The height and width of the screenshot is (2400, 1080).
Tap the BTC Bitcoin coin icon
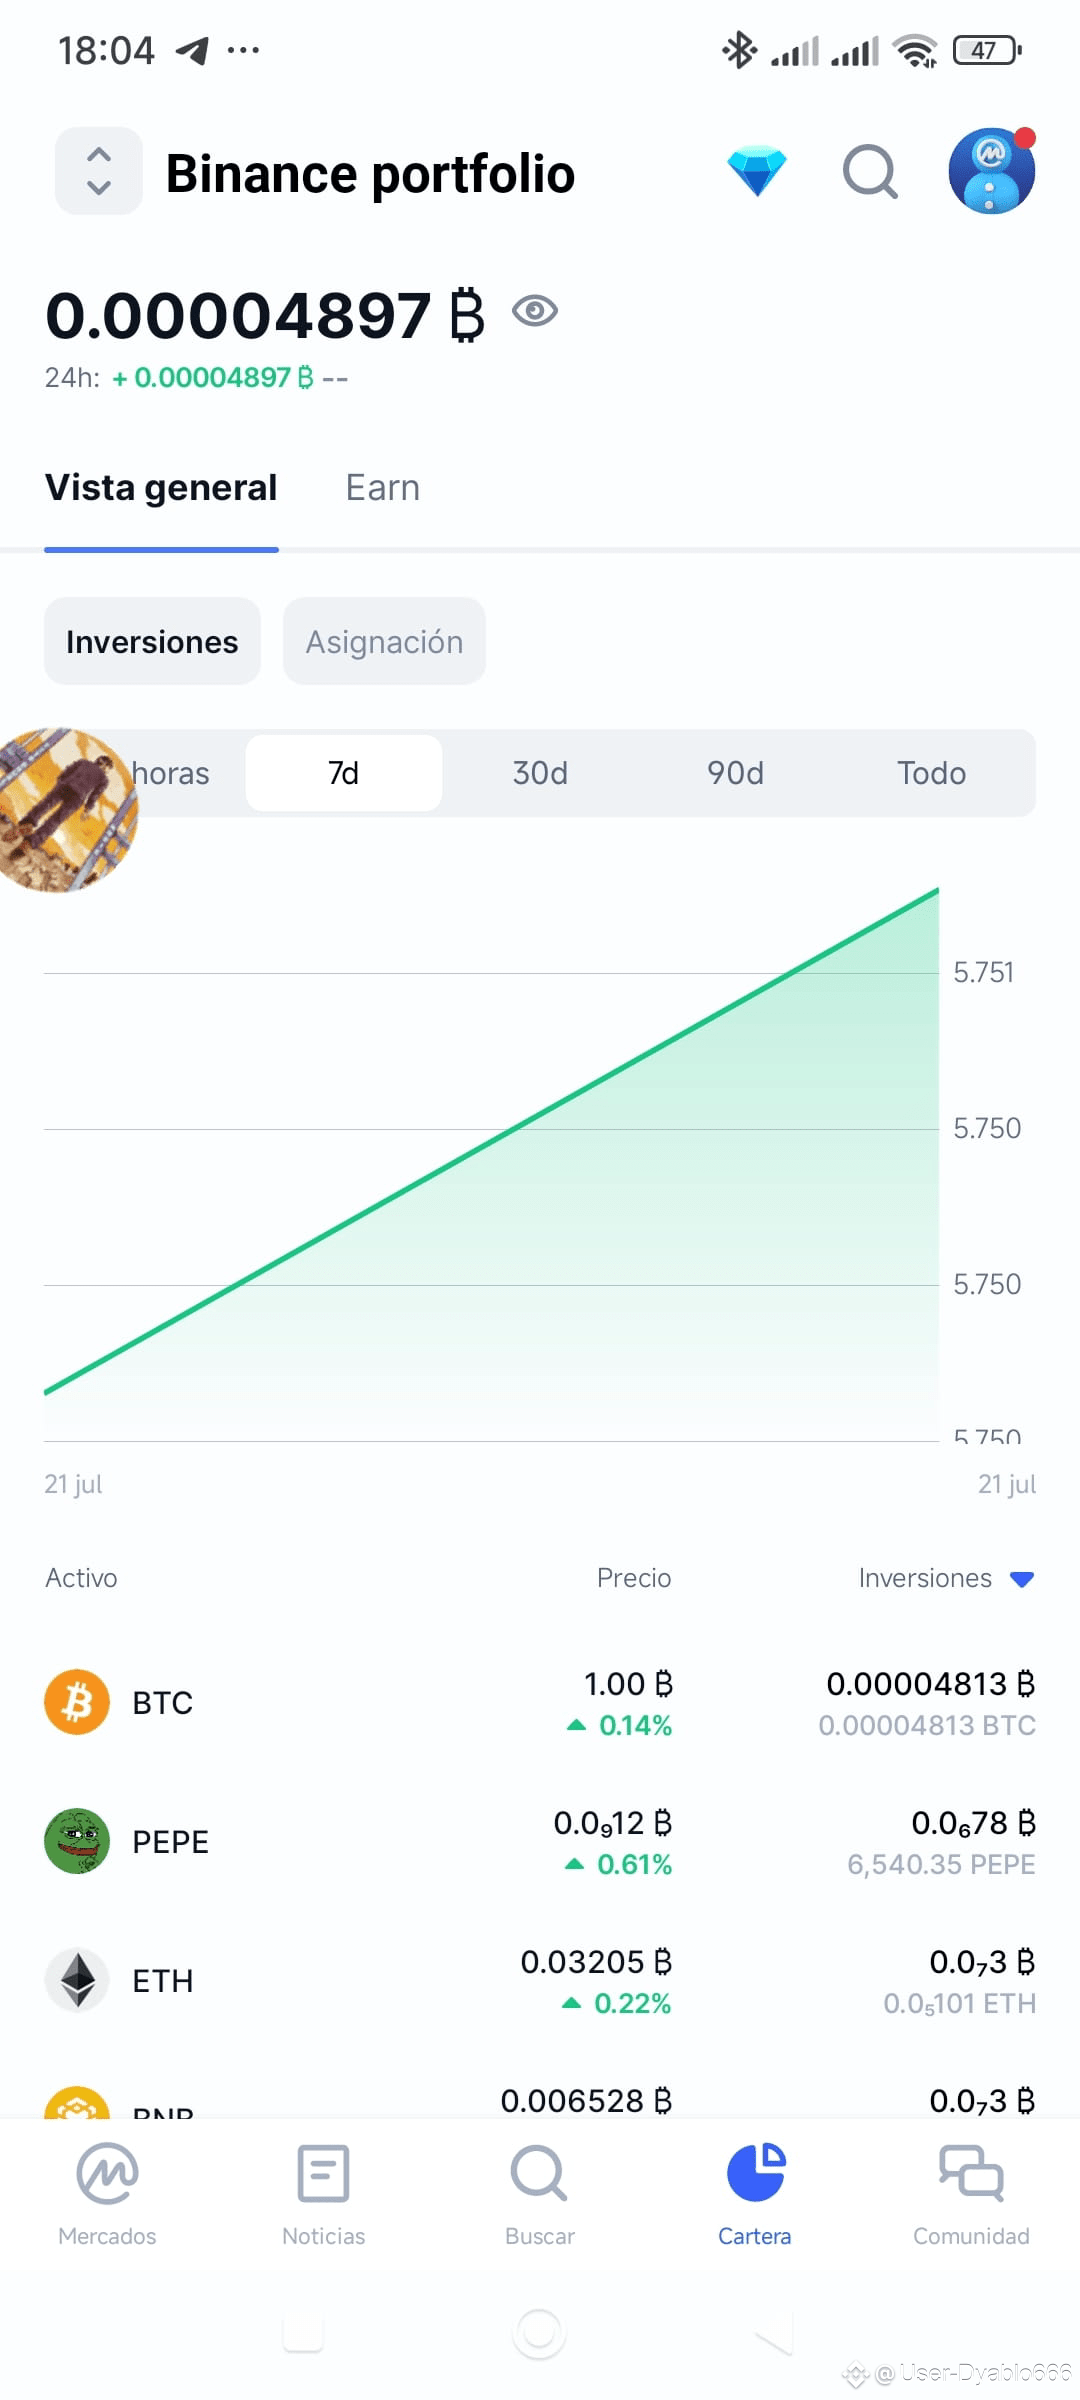[x=76, y=1702]
